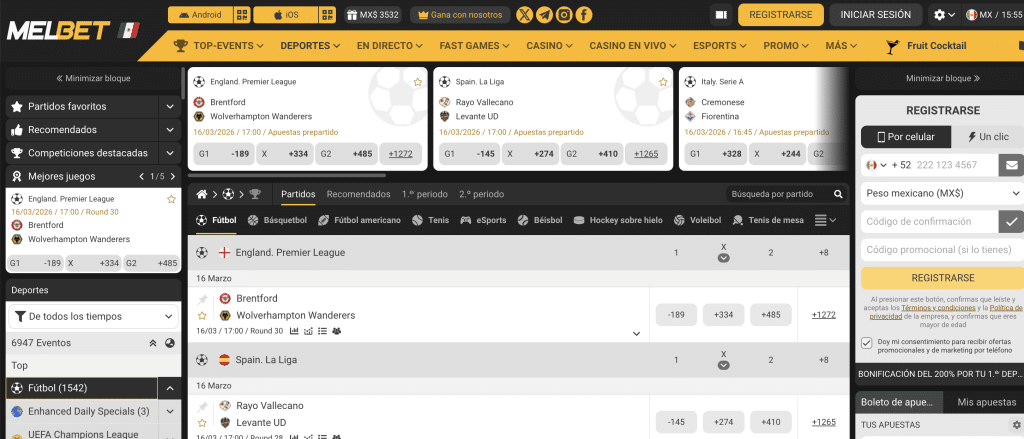Bet on Brentford odds -189 in list
This screenshot has width=1024, height=439.
(676, 315)
